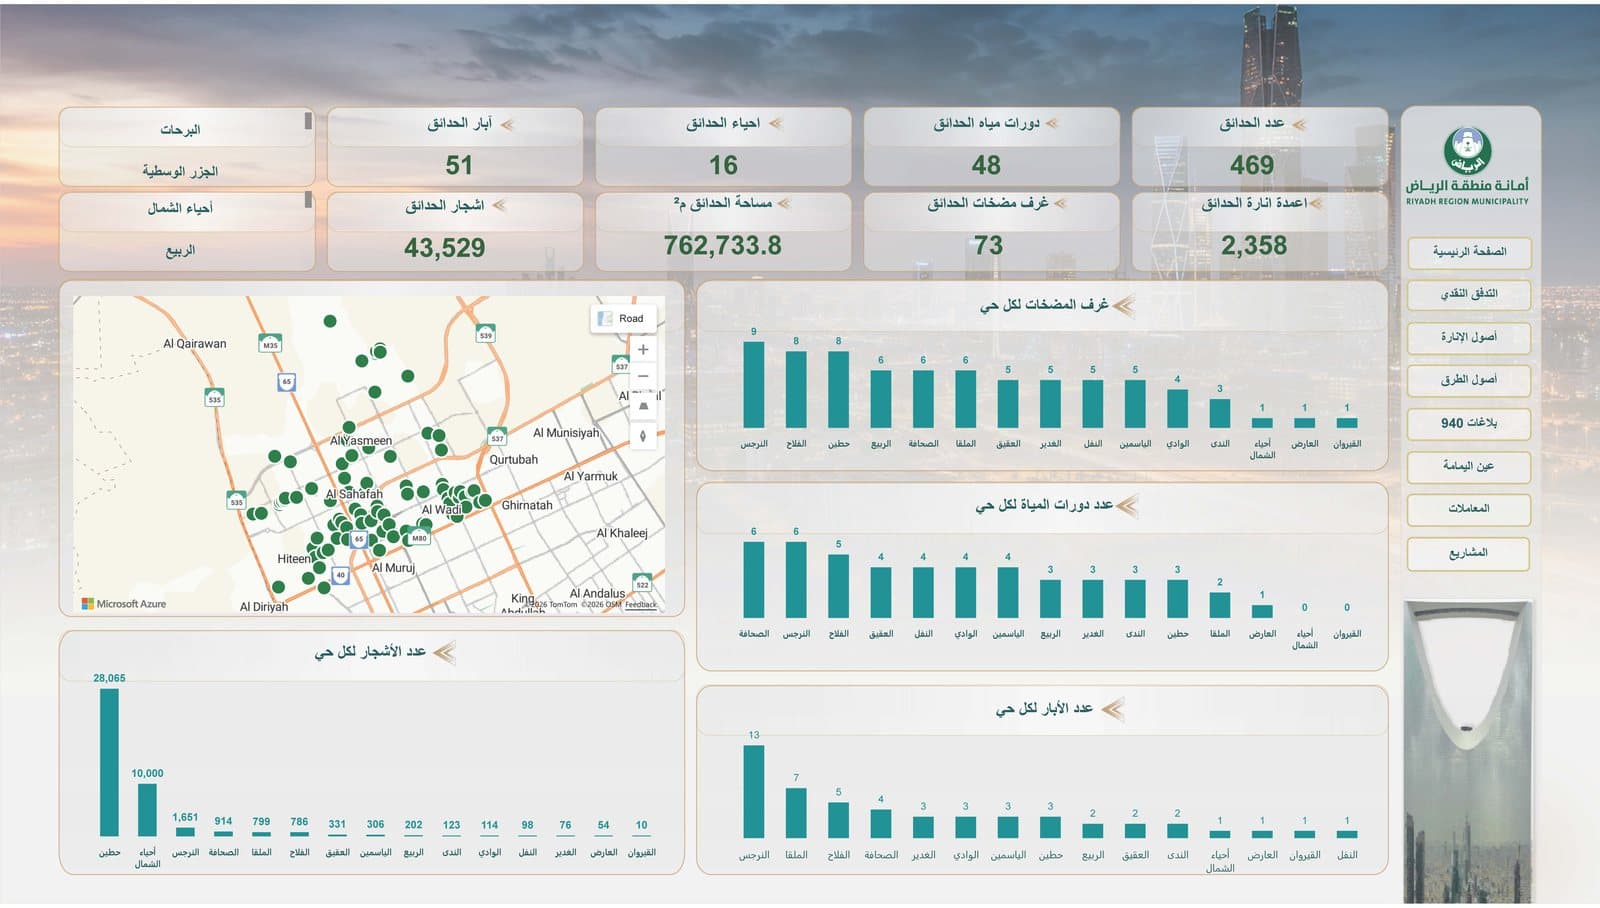
Task: Select the الجزر الوسطية filter option
Action: (x=181, y=171)
